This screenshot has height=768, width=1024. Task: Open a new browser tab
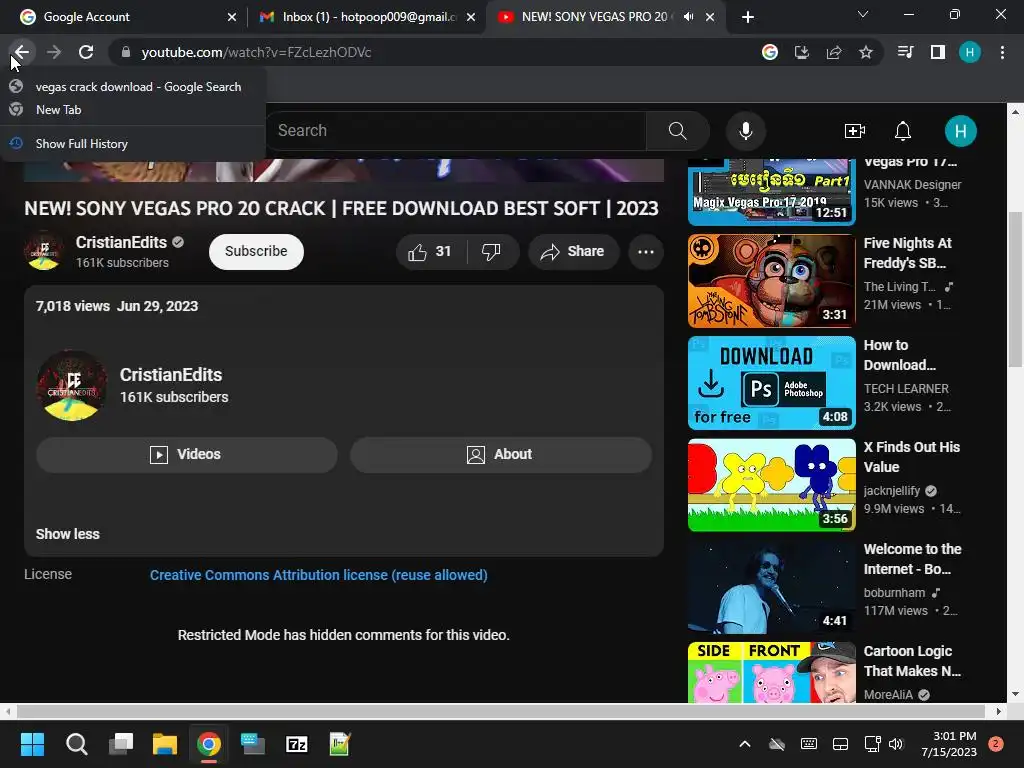pos(748,17)
